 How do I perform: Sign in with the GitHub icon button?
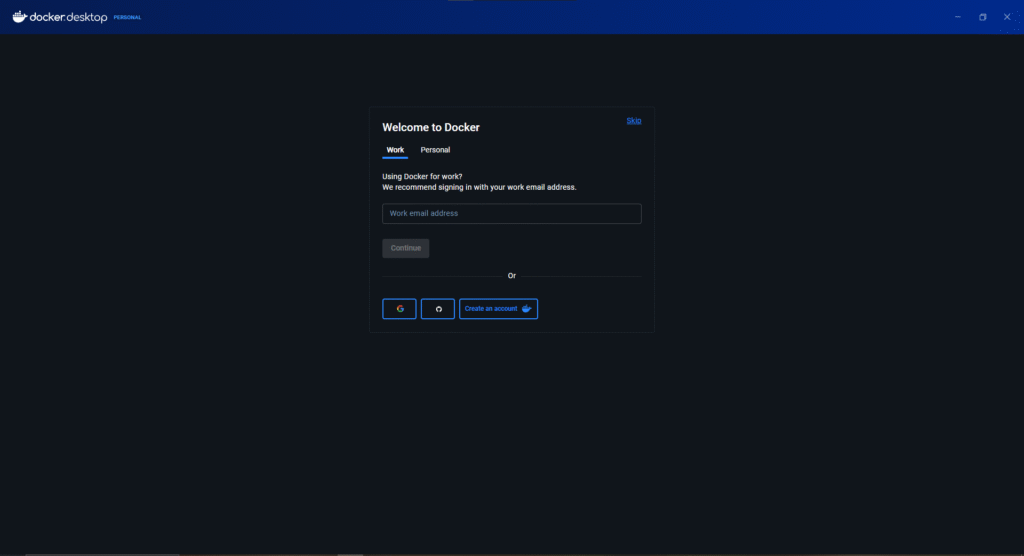tap(438, 309)
